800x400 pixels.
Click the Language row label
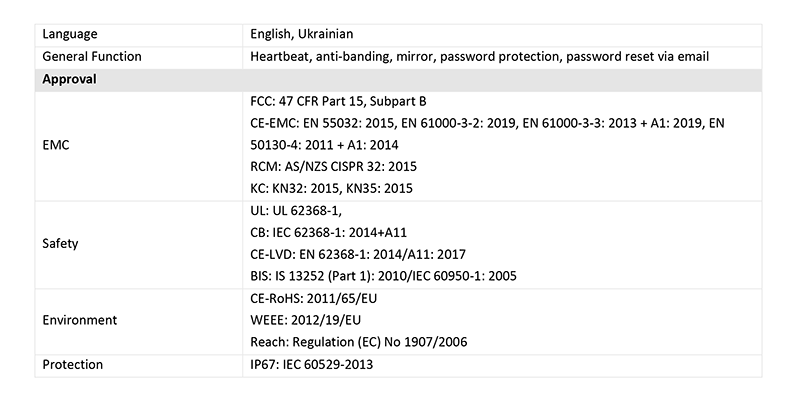click(x=69, y=34)
